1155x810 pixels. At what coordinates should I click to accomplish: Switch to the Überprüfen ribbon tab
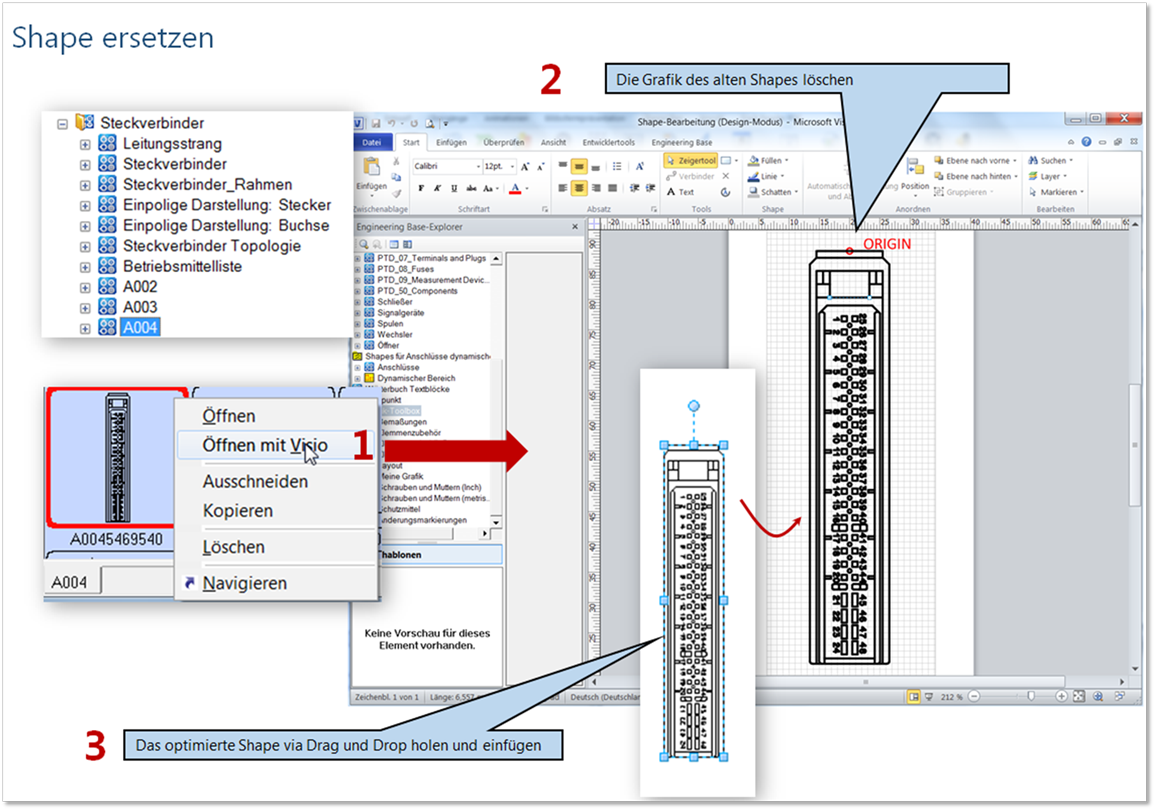pos(504,143)
